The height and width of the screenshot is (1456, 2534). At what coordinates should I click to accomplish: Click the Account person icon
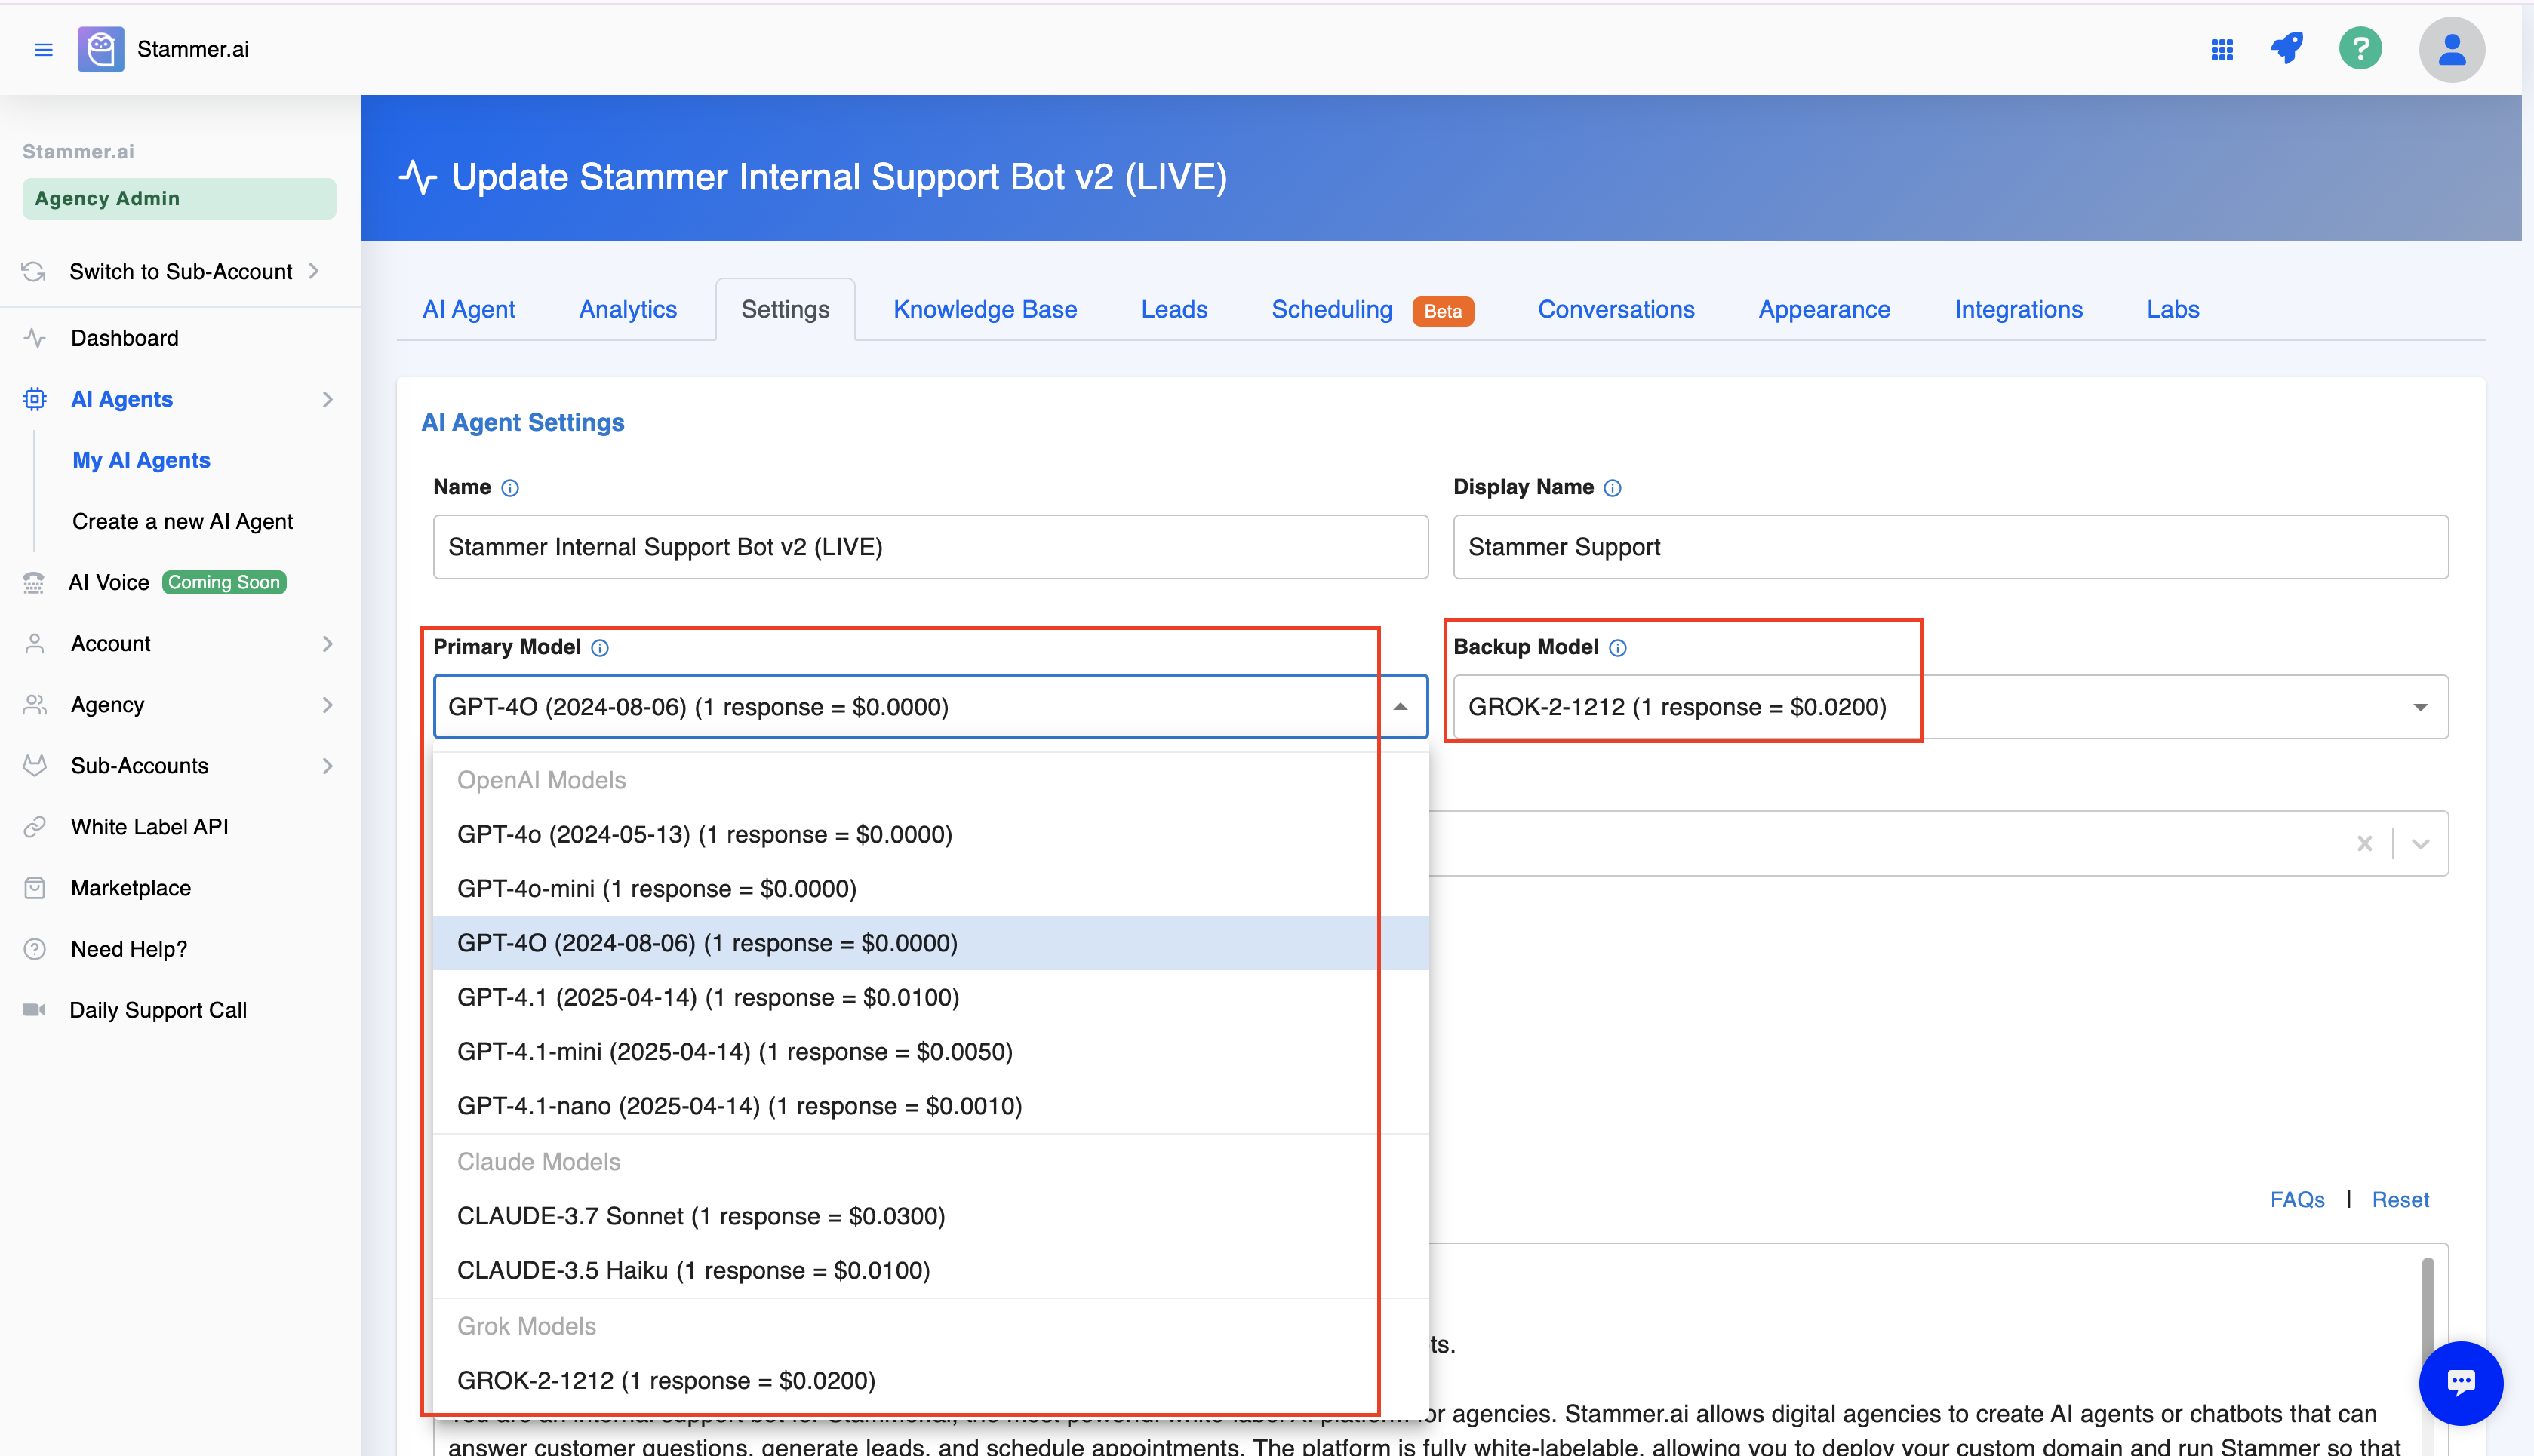[35, 643]
